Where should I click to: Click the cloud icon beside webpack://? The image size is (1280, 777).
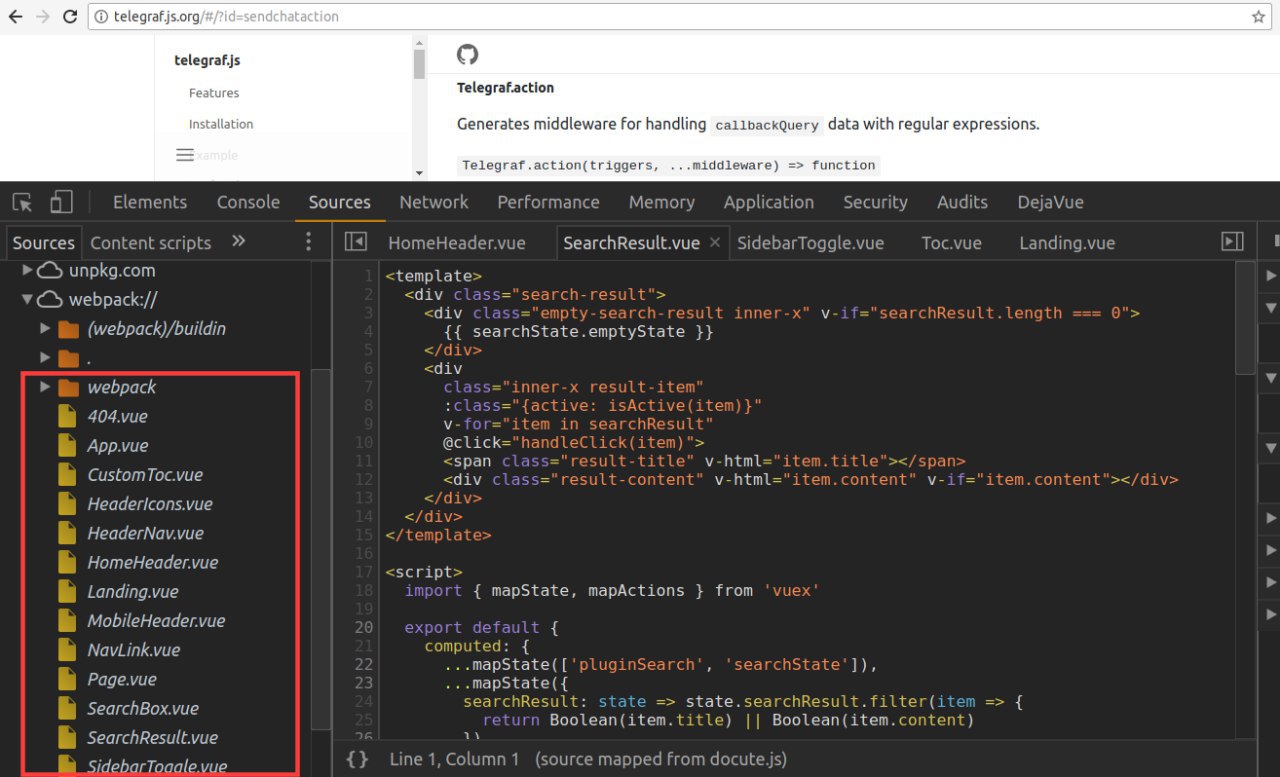pyautogui.click(x=50, y=299)
